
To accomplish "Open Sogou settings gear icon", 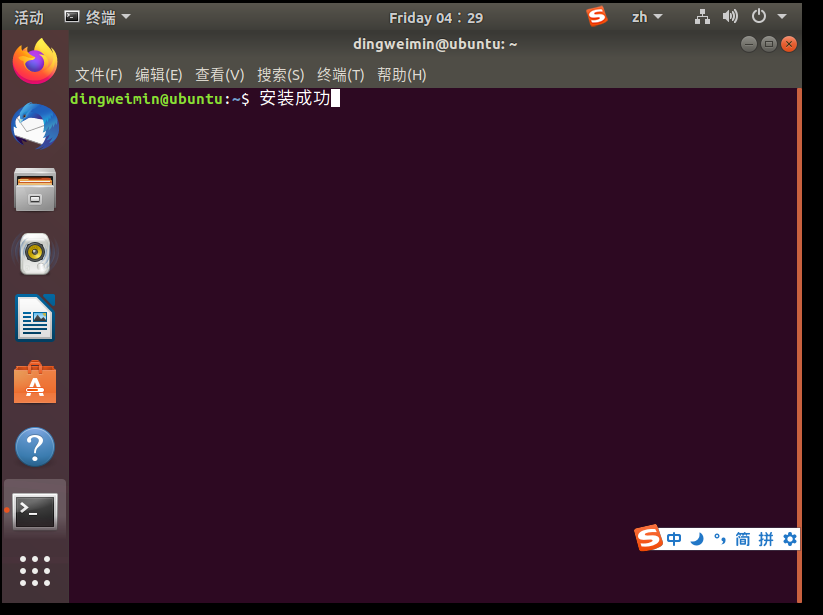I will (x=790, y=539).
